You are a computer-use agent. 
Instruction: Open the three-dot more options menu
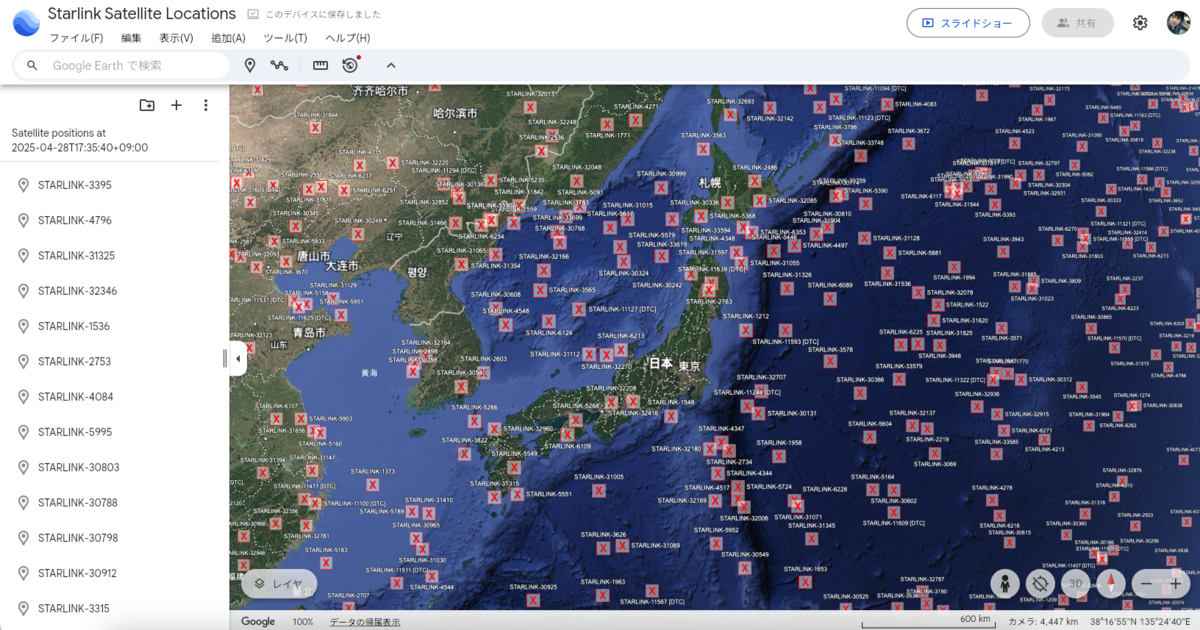click(x=206, y=105)
